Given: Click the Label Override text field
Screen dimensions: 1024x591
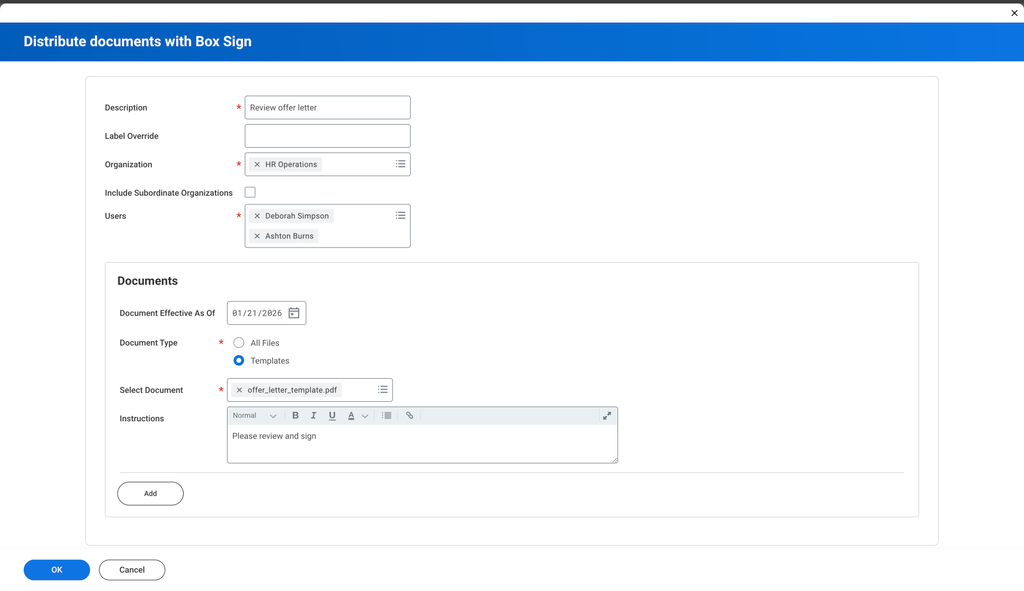Looking at the screenshot, I should [327, 136].
